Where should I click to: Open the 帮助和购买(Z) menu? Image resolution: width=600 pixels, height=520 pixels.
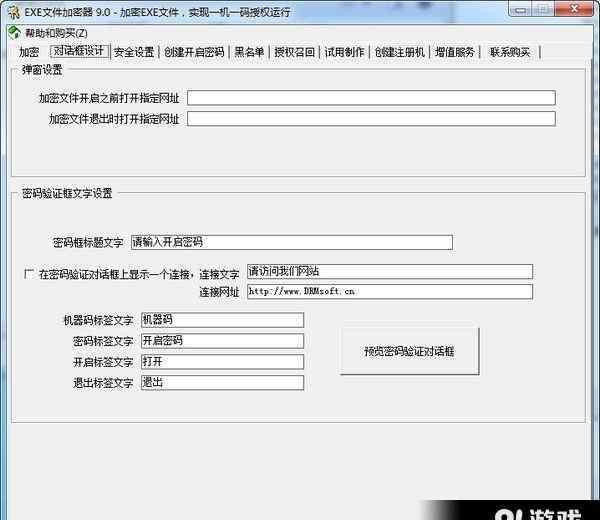[x=56, y=33]
